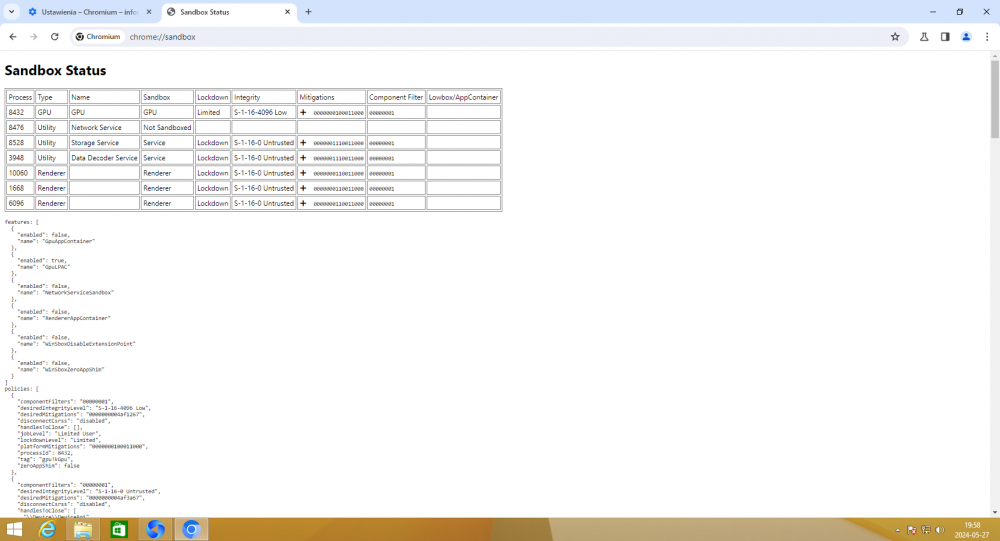Click the Limited lockdown cell
The width and height of the screenshot is (1000, 541).
point(212,112)
